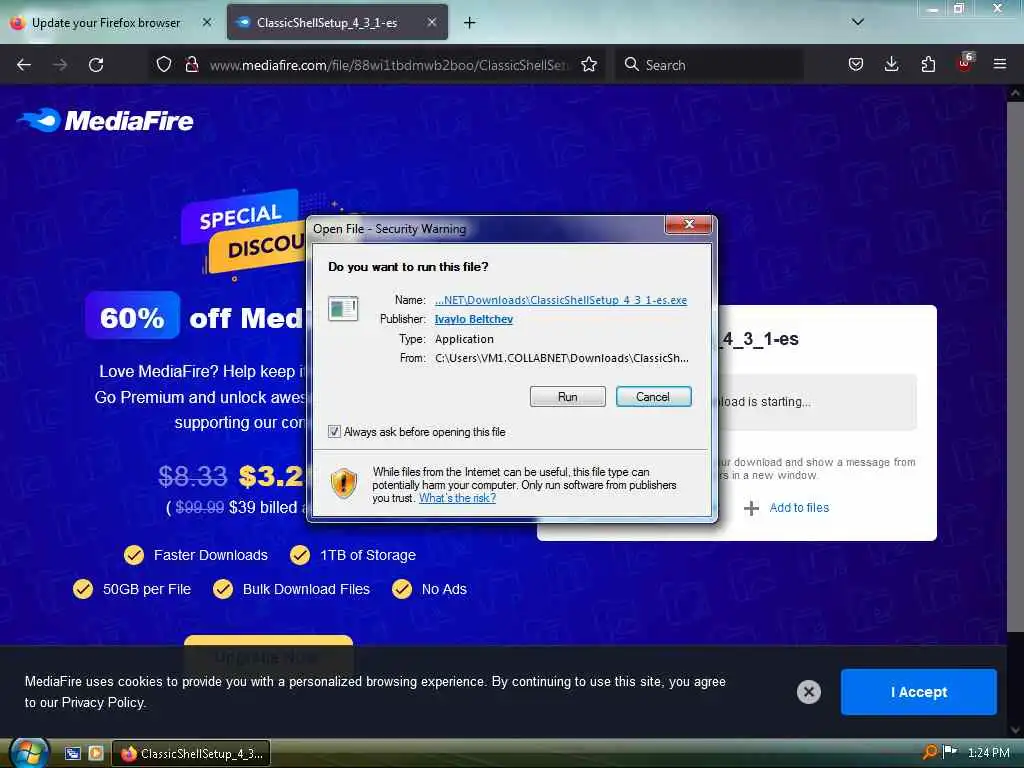Click the security shield warning icon
Screen dimensions: 1024x768
(x=344, y=483)
